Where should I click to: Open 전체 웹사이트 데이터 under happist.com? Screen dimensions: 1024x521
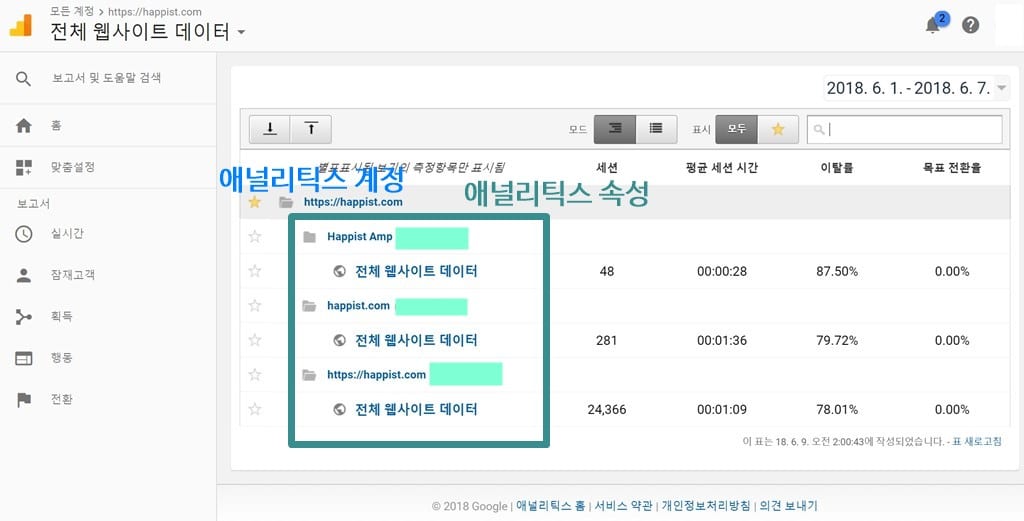coord(416,340)
